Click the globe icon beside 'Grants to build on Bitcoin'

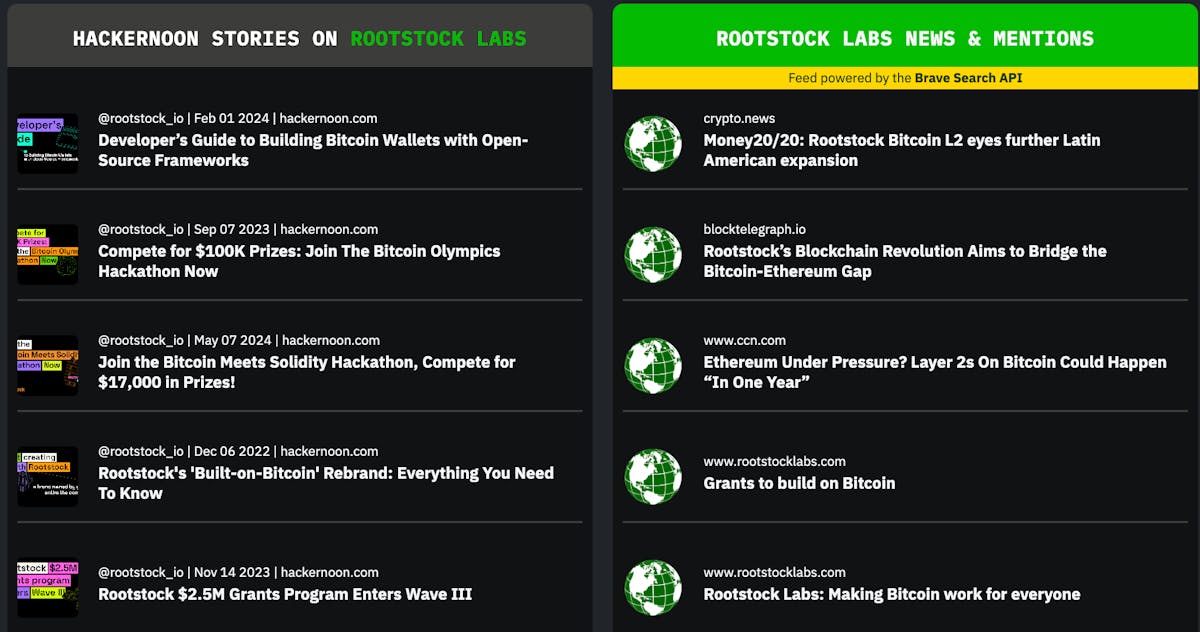pyautogui.click(x=653, y=477)
